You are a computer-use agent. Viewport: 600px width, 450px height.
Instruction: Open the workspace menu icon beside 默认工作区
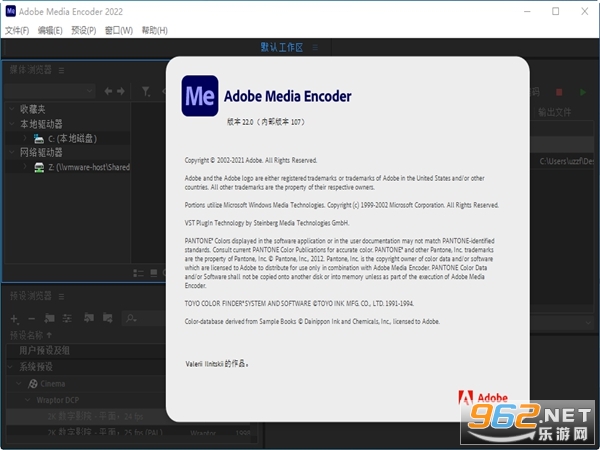point(315,47)
